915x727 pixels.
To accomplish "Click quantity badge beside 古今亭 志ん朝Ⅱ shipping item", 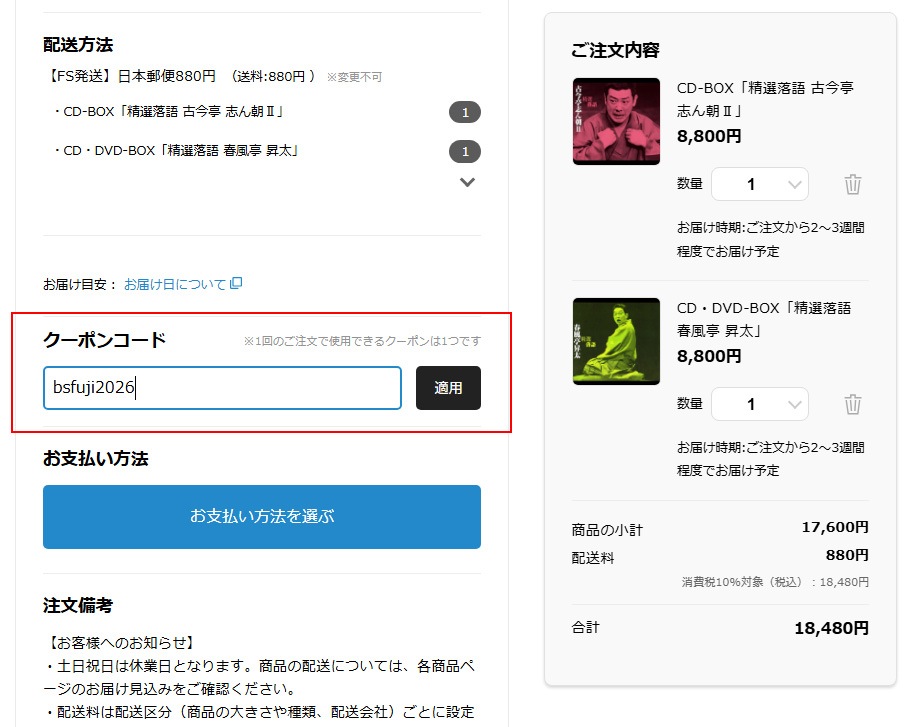I will pyautogui.click(x=465, y=112).
